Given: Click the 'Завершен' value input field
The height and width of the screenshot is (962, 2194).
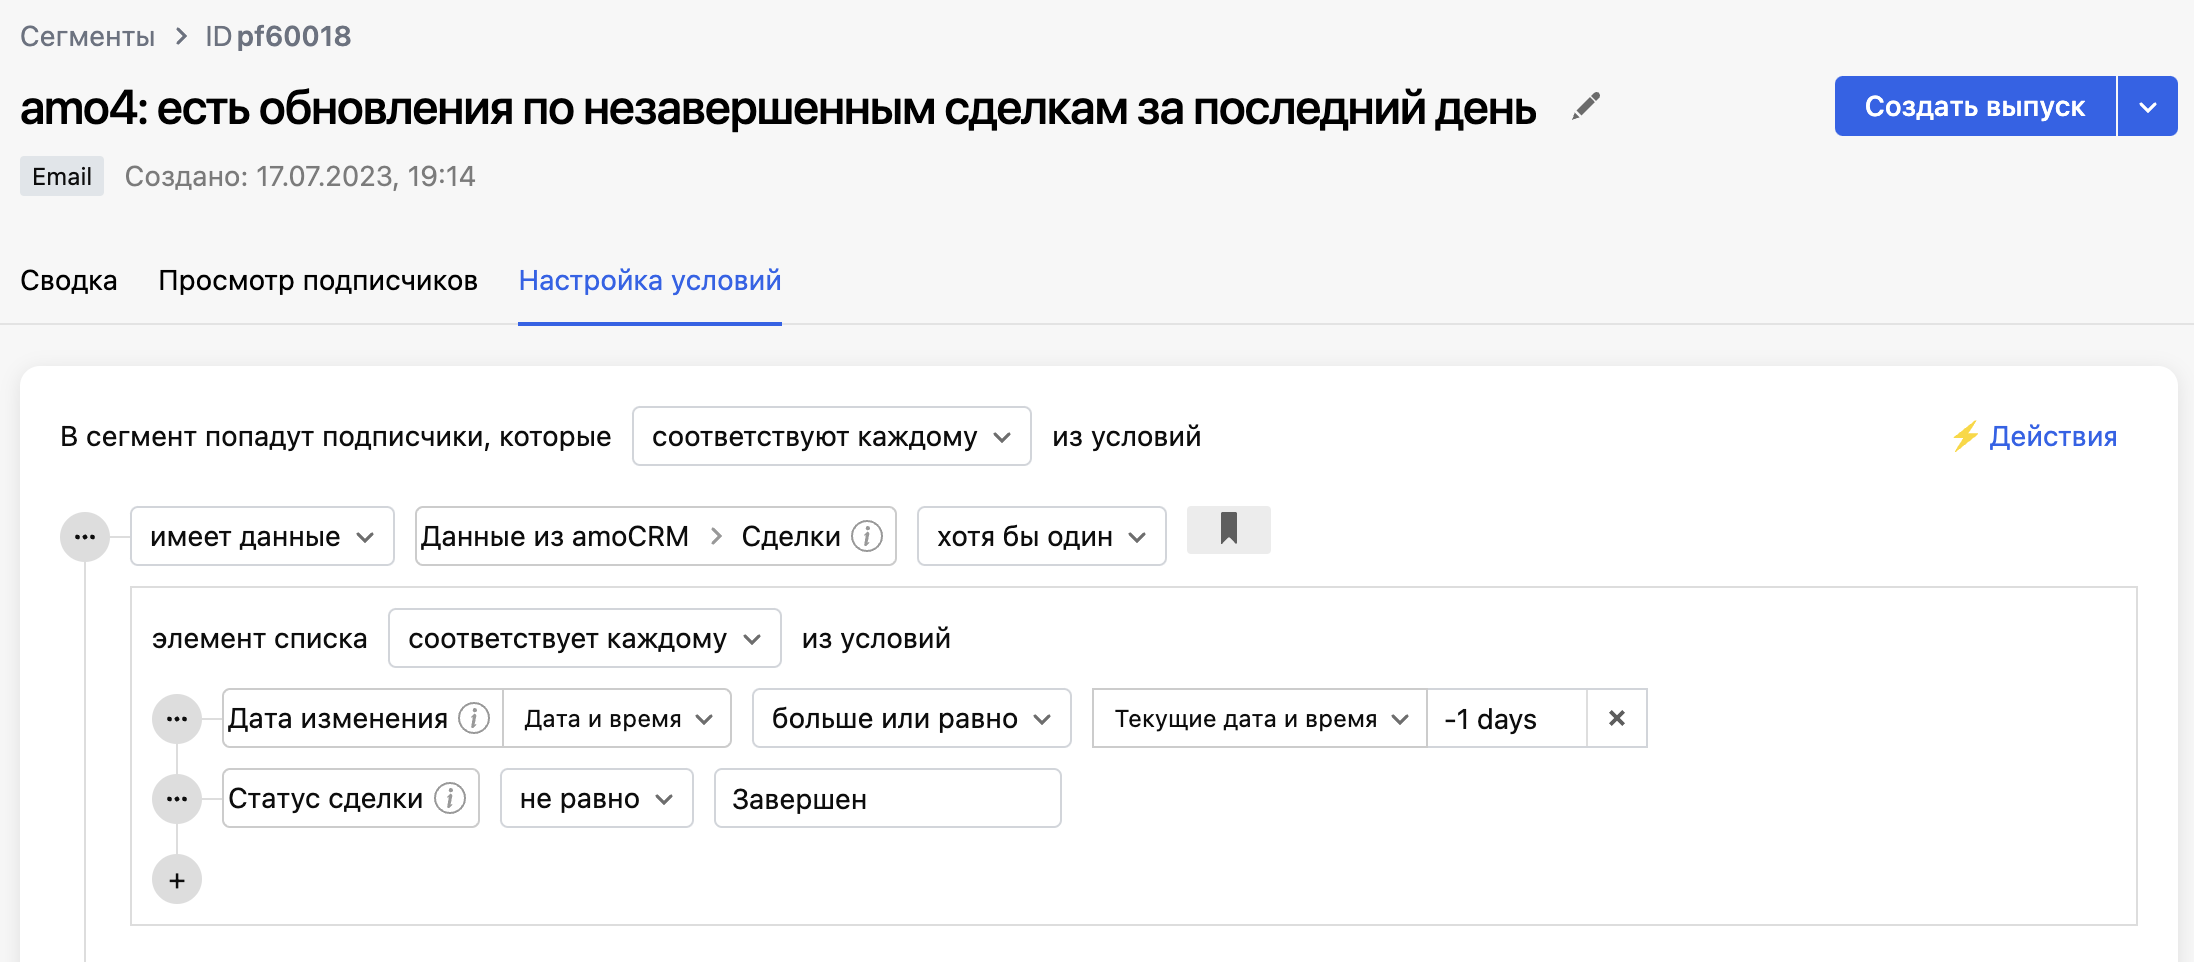Looking at the screenshot, I should (887, 799).
